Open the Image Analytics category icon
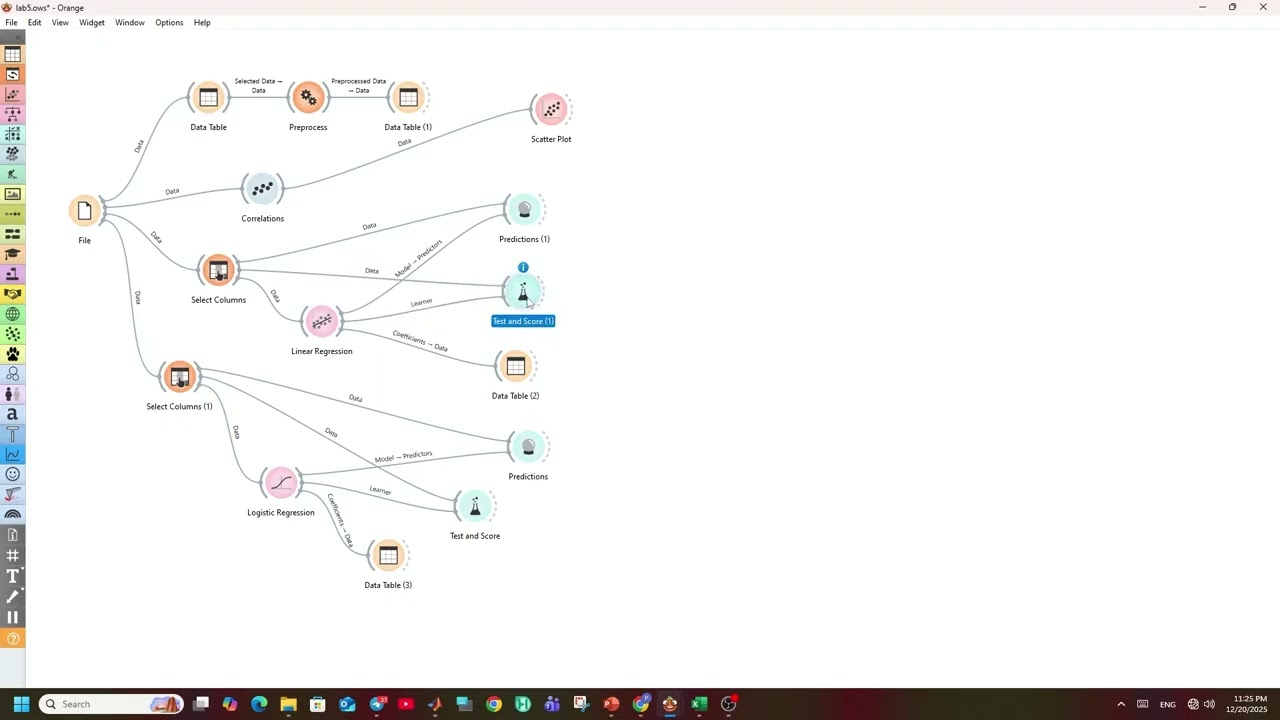The image size is (1280, 720). tap(13, 195)
